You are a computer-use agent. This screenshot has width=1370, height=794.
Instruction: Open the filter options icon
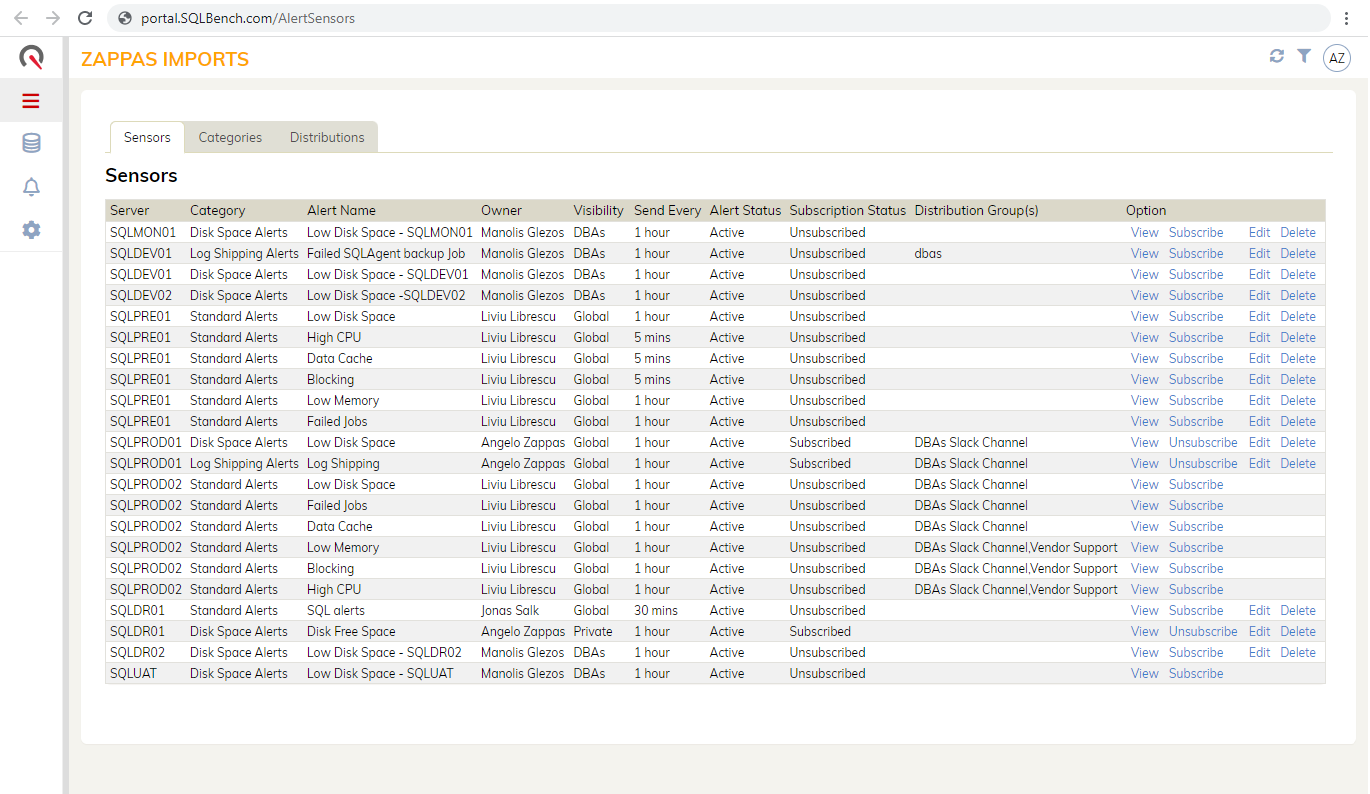(x=1304, y=57)
